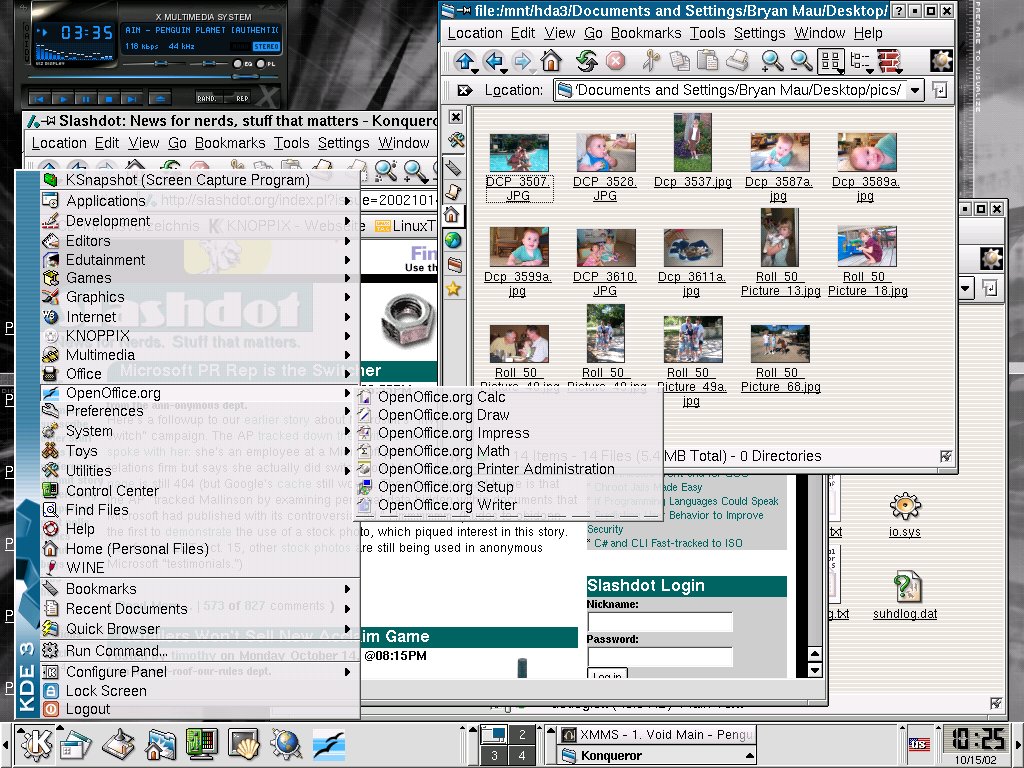Click the Go button right of location field
1024x768 pixels.
point(939,90)
